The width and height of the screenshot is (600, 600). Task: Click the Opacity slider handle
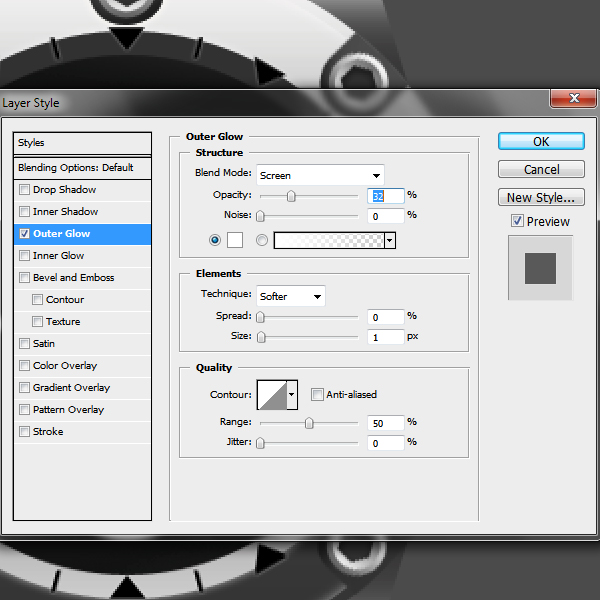[x=291, y=196]
